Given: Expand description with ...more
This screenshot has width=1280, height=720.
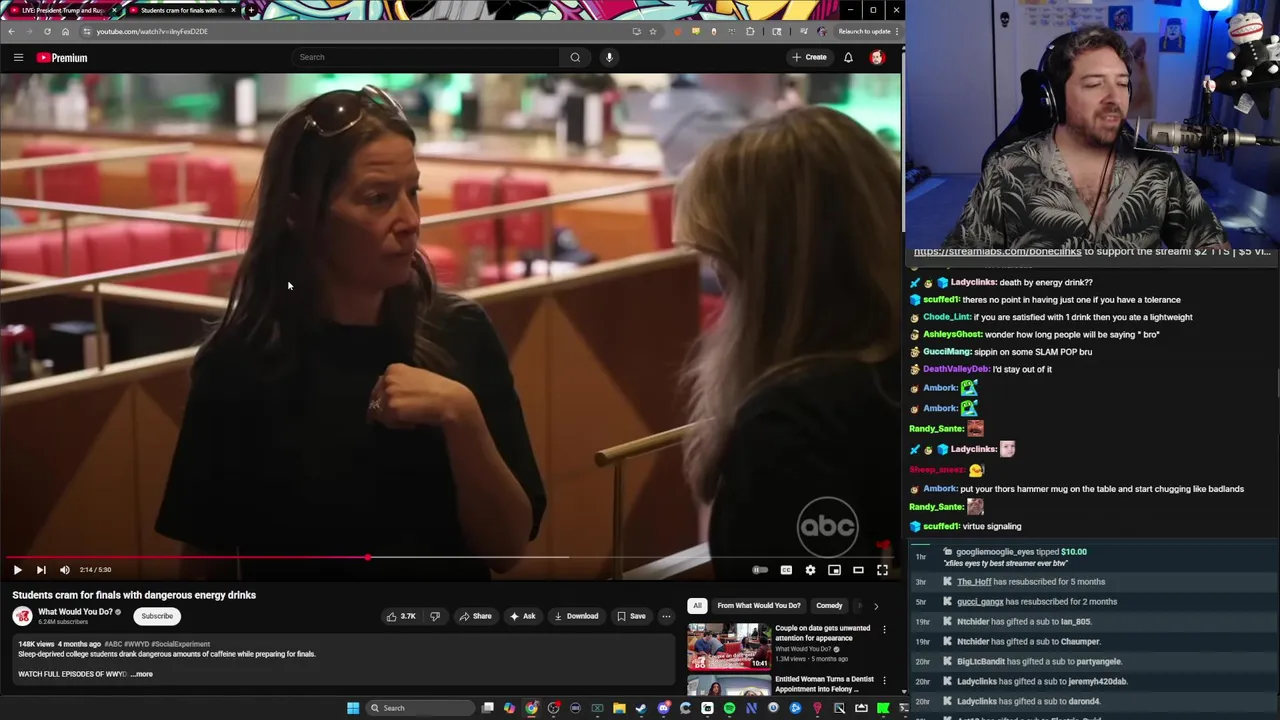Looking at the screenshot, I should pos(141,674).
